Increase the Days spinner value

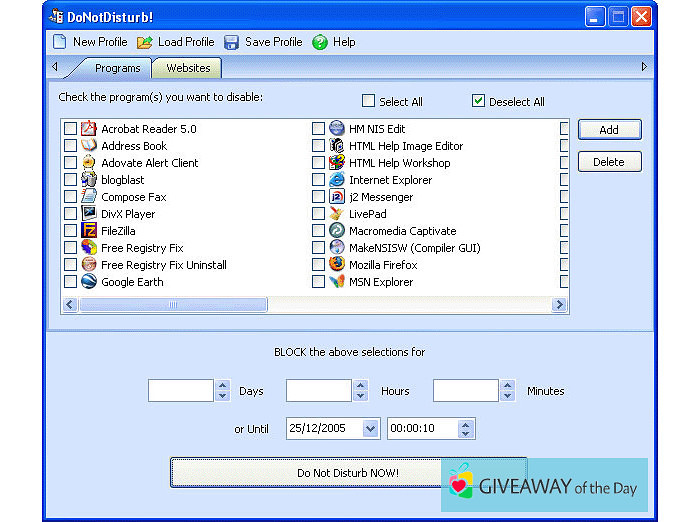[x=222, y=385]
